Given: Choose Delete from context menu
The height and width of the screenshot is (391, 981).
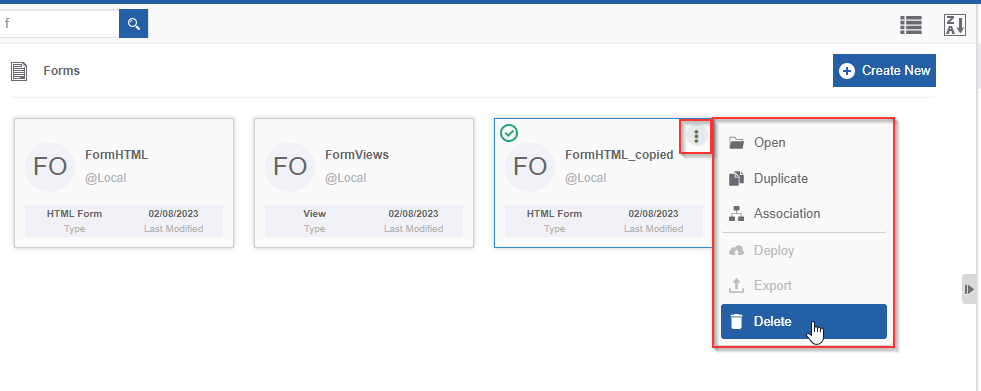Looking at the screenshot, I should [x=804, y=322].
